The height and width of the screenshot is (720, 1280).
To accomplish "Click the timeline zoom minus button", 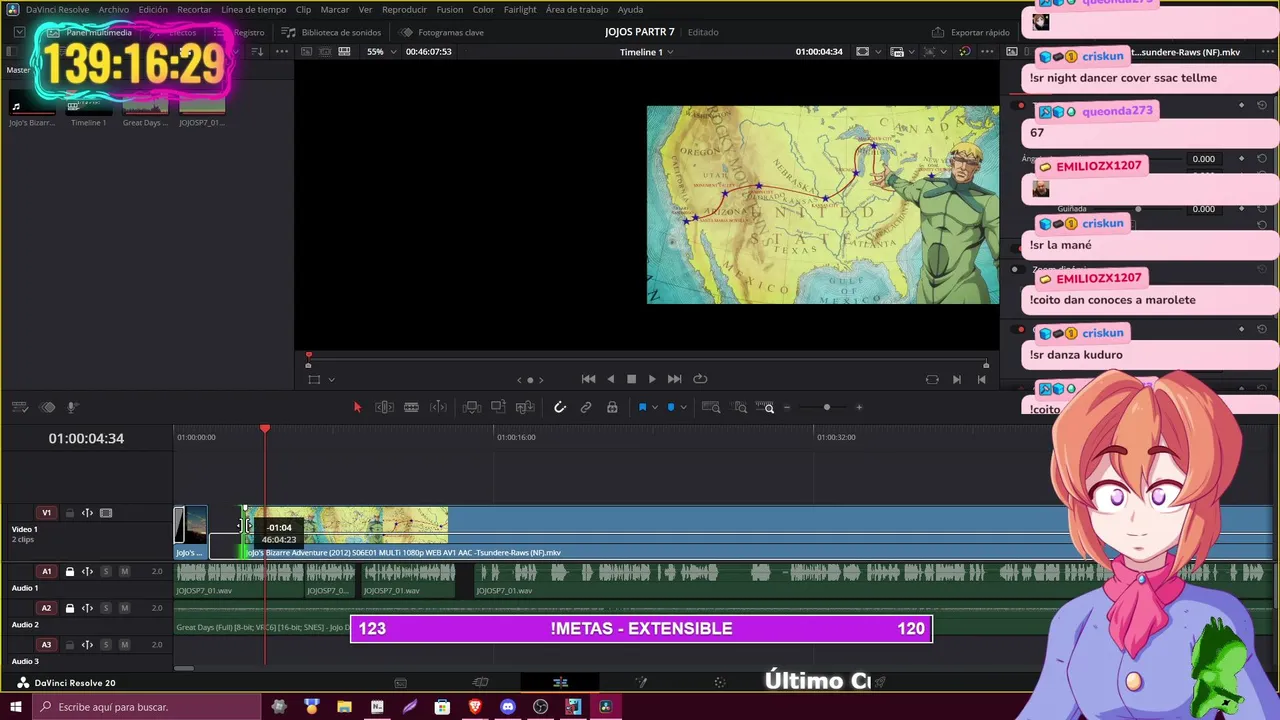I will 787,407.
